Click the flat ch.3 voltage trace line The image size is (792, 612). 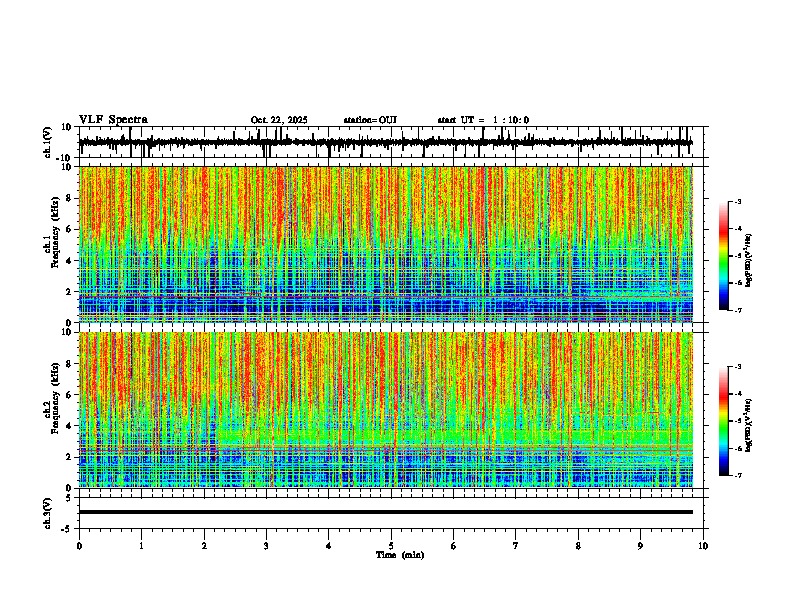coord(386,512)
